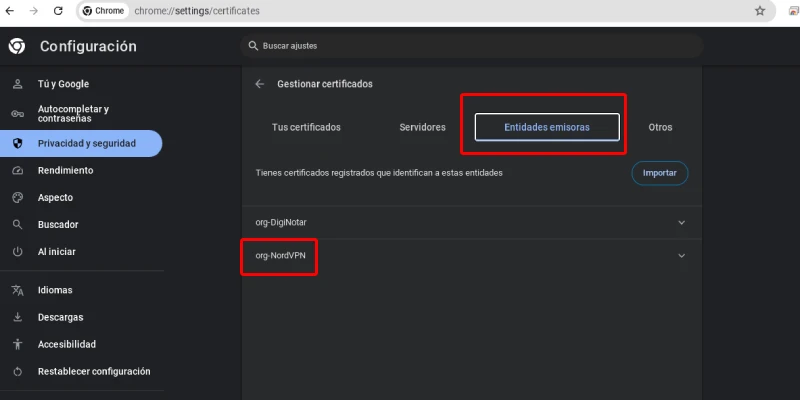Select the Entidades emisoras tab

click(x=547, y=127)
